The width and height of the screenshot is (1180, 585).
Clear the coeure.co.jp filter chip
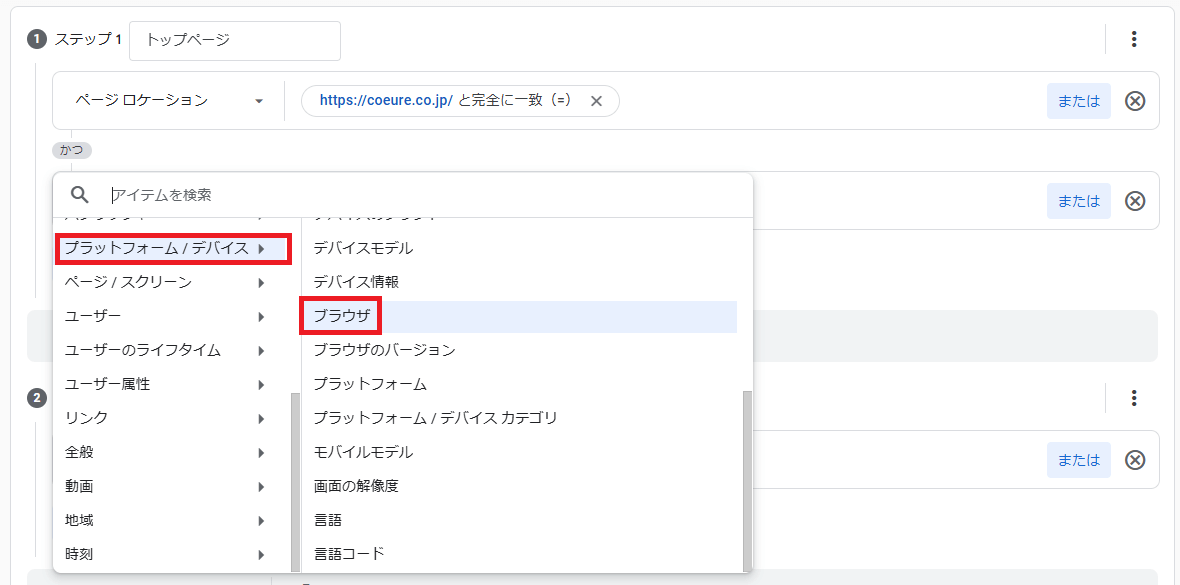[x=597, y=101]
